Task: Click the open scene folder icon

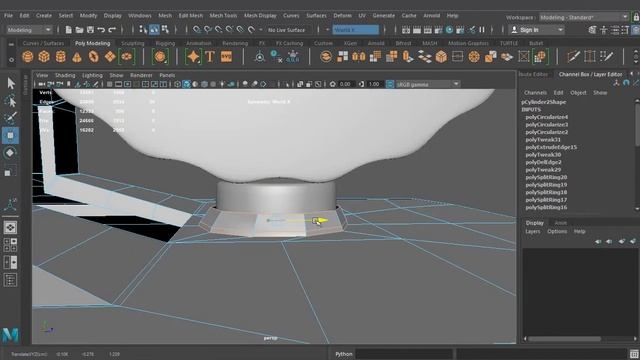Action: pyautogui.click(x=79, y=30)
